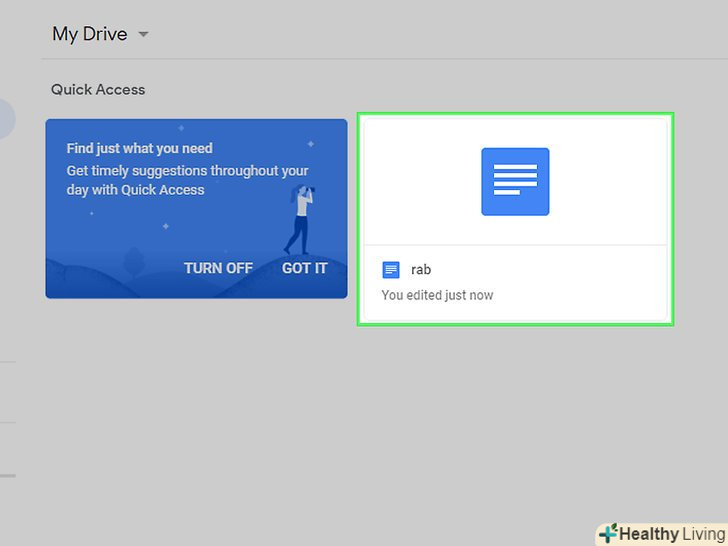Click the 'You edited just now' text

click(x=437, y=295)
